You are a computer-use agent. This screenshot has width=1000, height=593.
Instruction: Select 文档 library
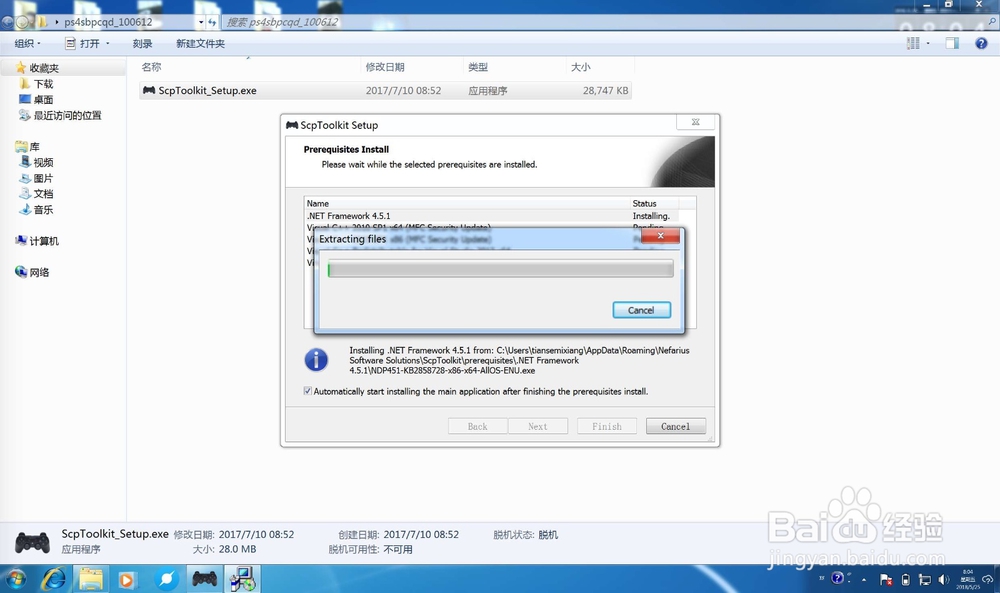pyautogui.click(x=43, y=194)
